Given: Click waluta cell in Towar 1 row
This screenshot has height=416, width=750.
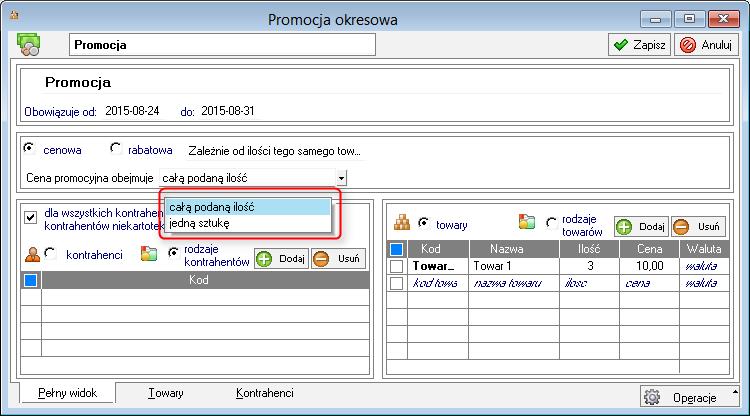Looking at the screenshot, I should tap(704, 266).
